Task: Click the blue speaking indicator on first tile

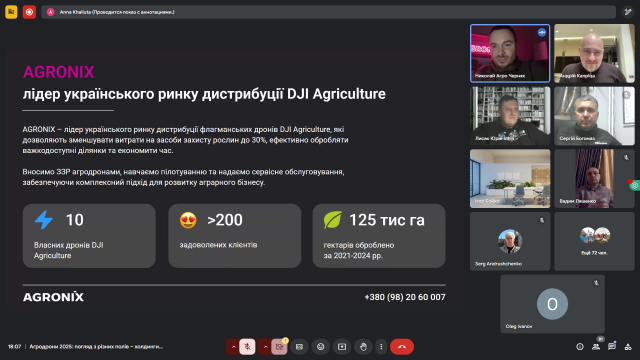Action: [542, 32]
